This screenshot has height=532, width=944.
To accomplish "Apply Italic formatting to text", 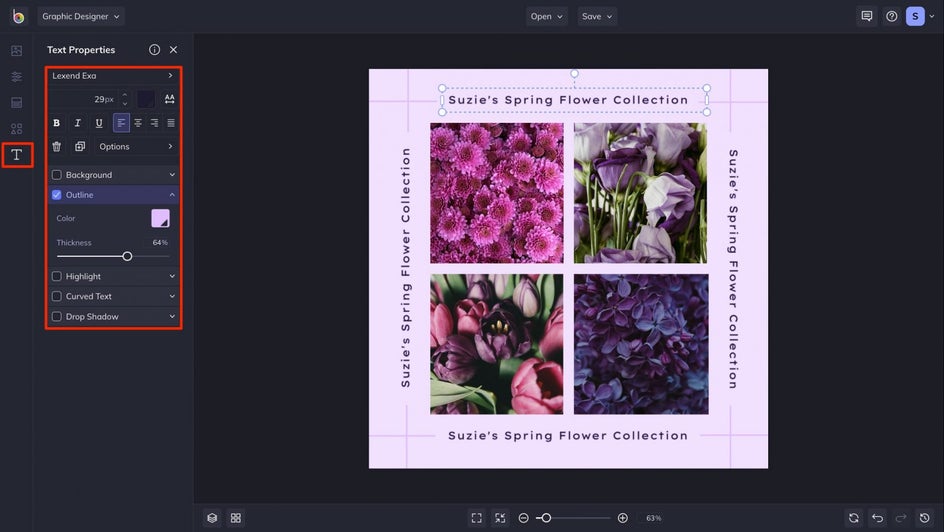I will pyautogui.click(x=77, y=123).
